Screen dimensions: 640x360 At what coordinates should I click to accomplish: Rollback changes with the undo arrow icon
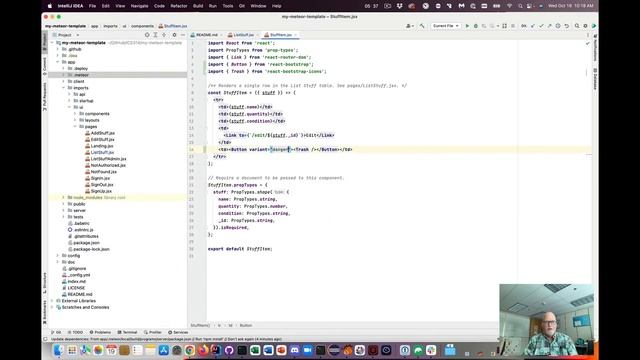click(x=567, y=26)
